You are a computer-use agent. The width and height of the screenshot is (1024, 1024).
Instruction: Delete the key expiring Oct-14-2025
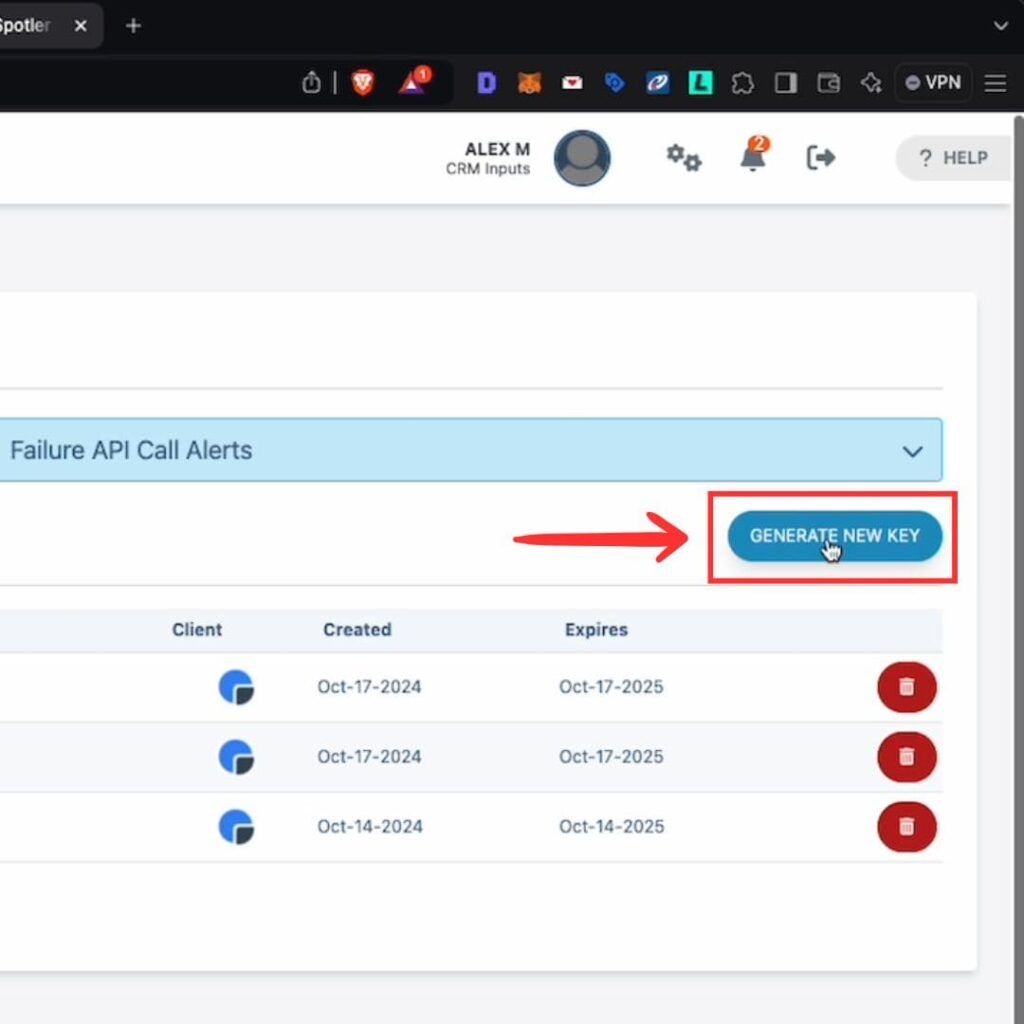906,827
